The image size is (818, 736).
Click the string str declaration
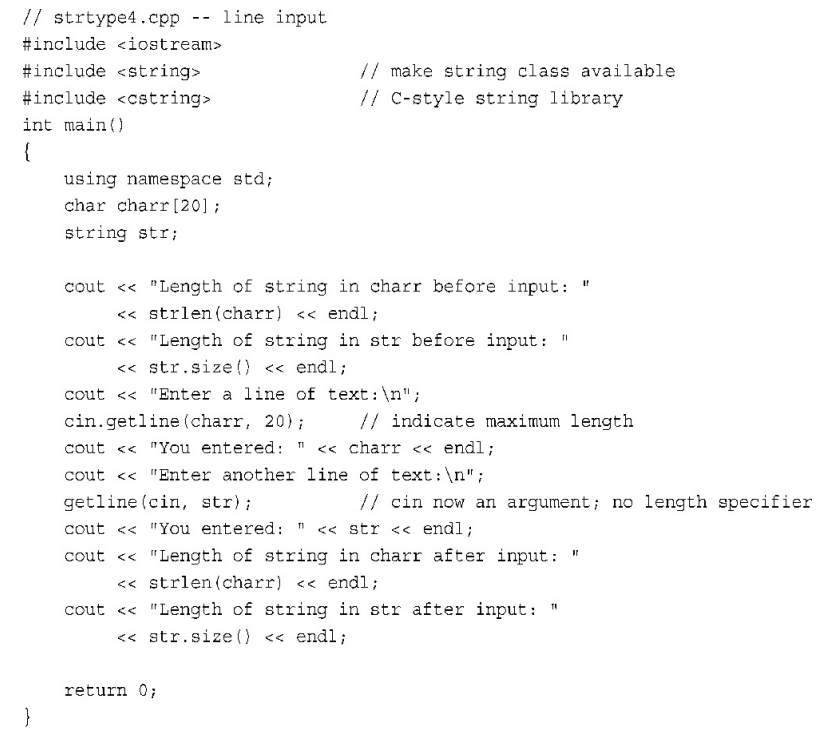[x=121, y=233]
